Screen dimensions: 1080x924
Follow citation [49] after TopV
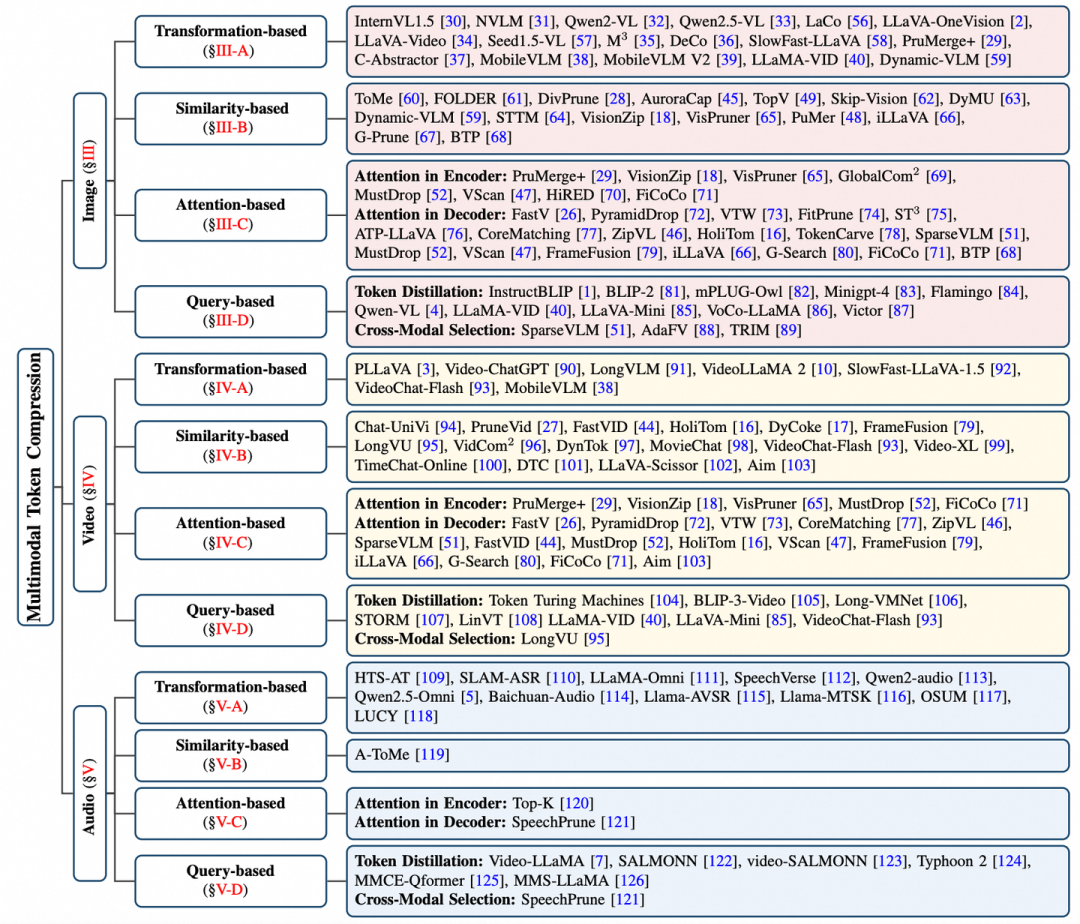pyautogui.click(x=807, y=99)
